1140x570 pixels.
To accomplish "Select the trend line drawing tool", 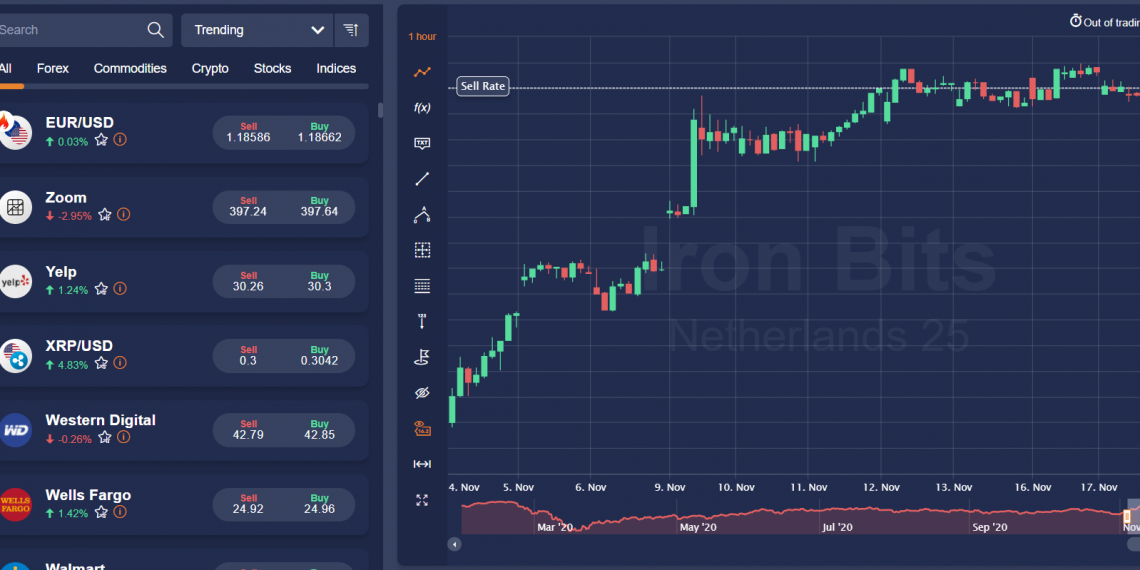I will 422,179.
